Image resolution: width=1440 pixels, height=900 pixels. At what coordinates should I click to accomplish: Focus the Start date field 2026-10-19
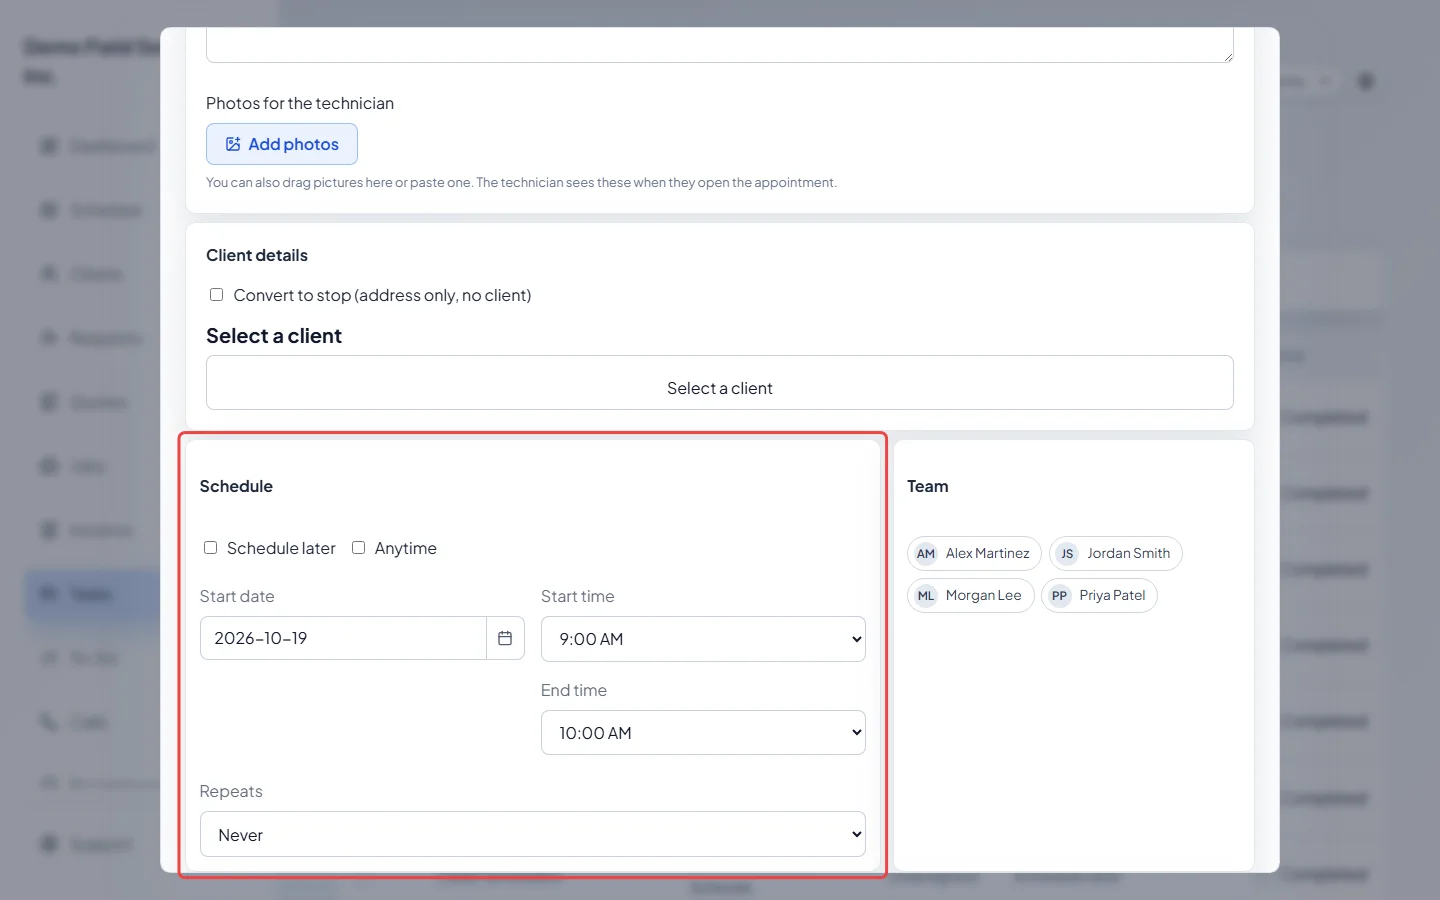click(x=343, y=638)
